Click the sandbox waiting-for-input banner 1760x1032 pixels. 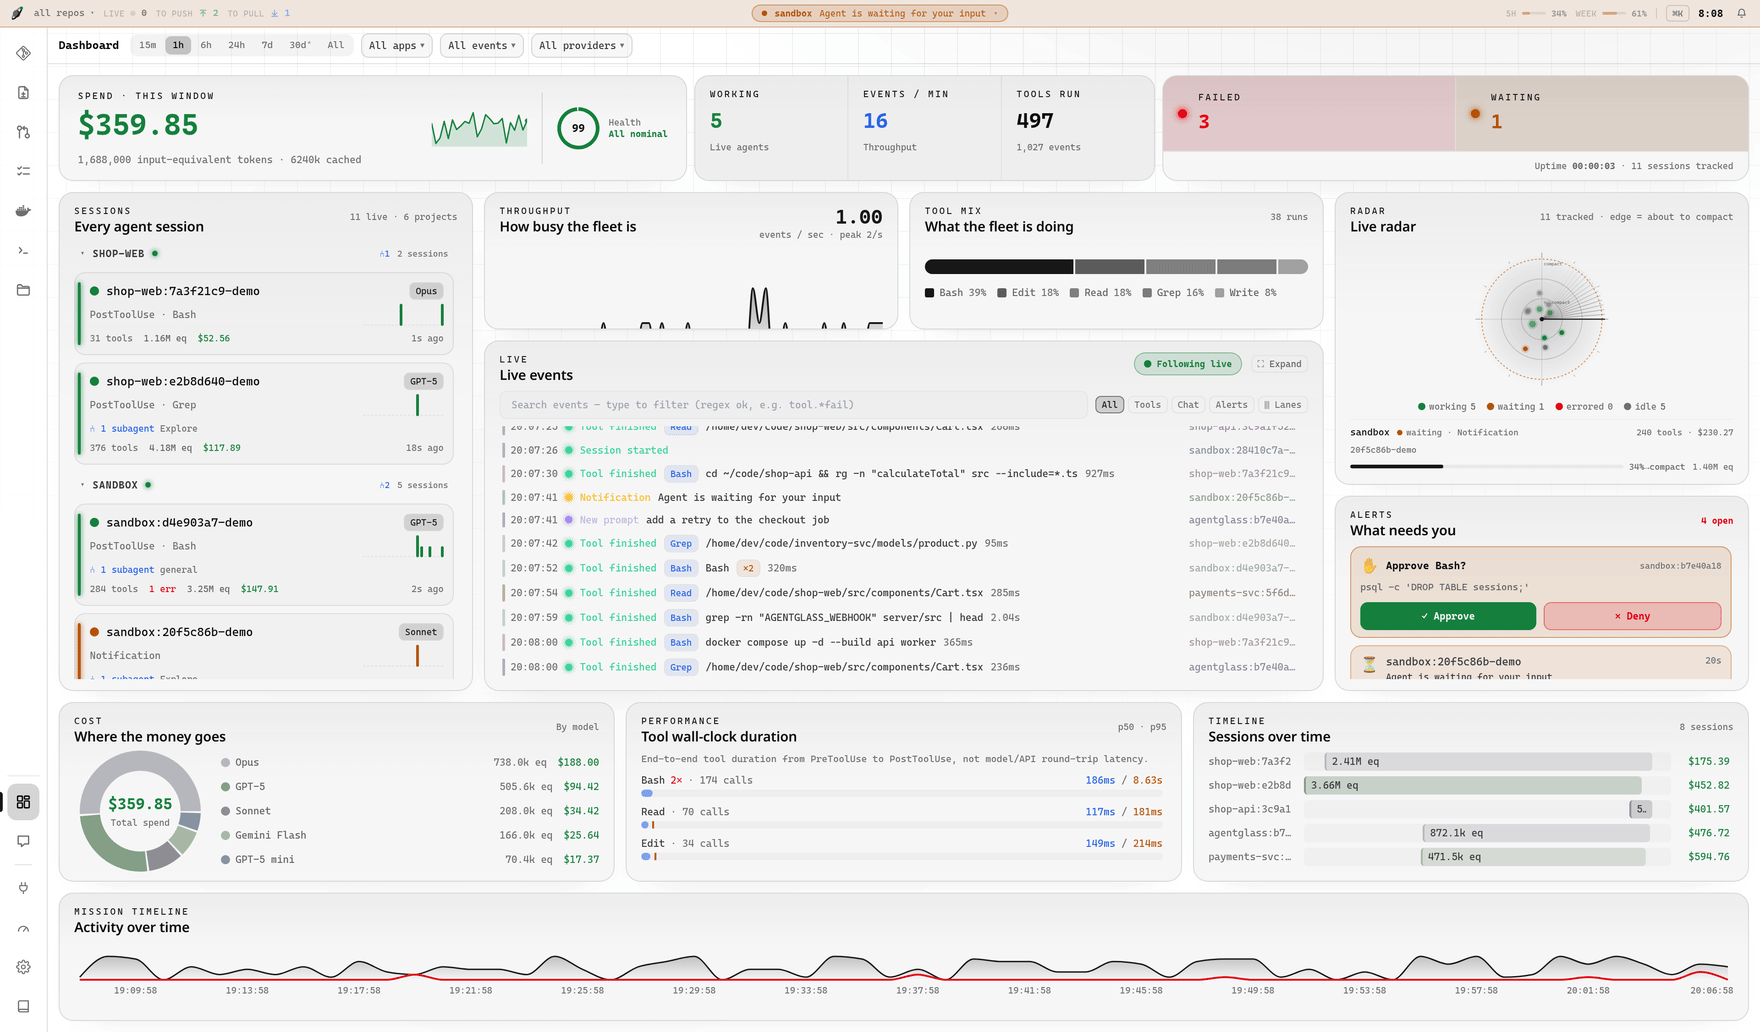880,13
